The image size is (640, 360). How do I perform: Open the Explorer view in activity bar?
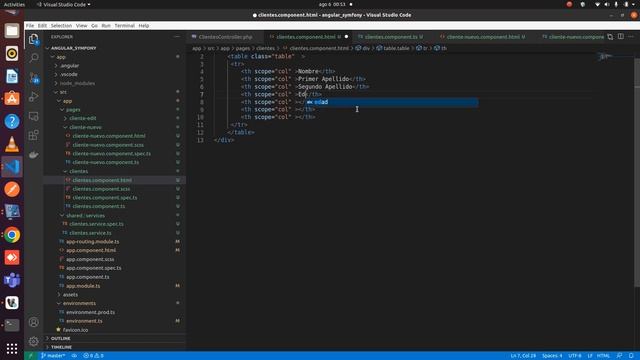[x=33, y=39]
